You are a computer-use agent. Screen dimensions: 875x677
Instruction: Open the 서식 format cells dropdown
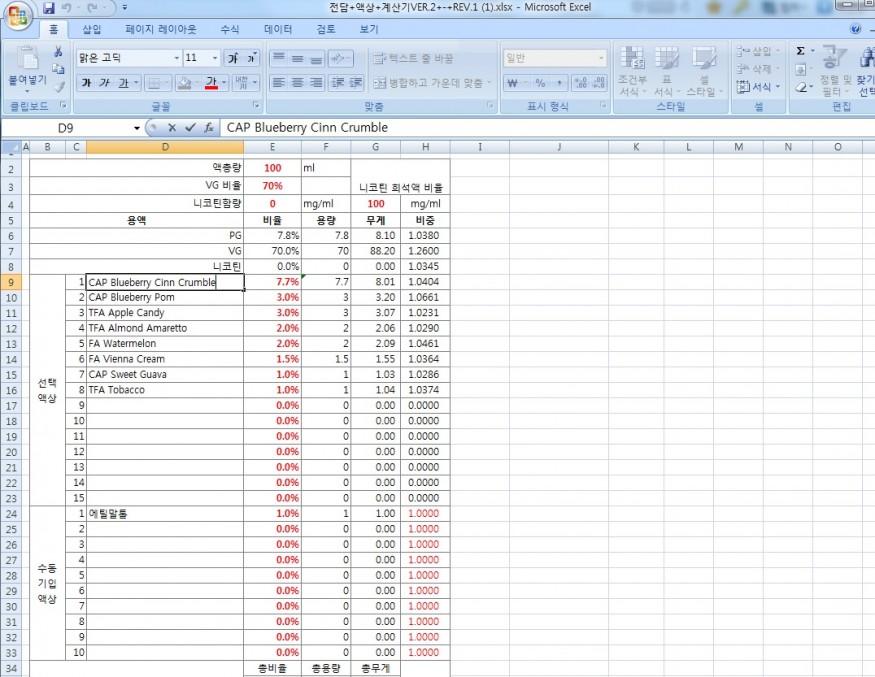[758, 87]
